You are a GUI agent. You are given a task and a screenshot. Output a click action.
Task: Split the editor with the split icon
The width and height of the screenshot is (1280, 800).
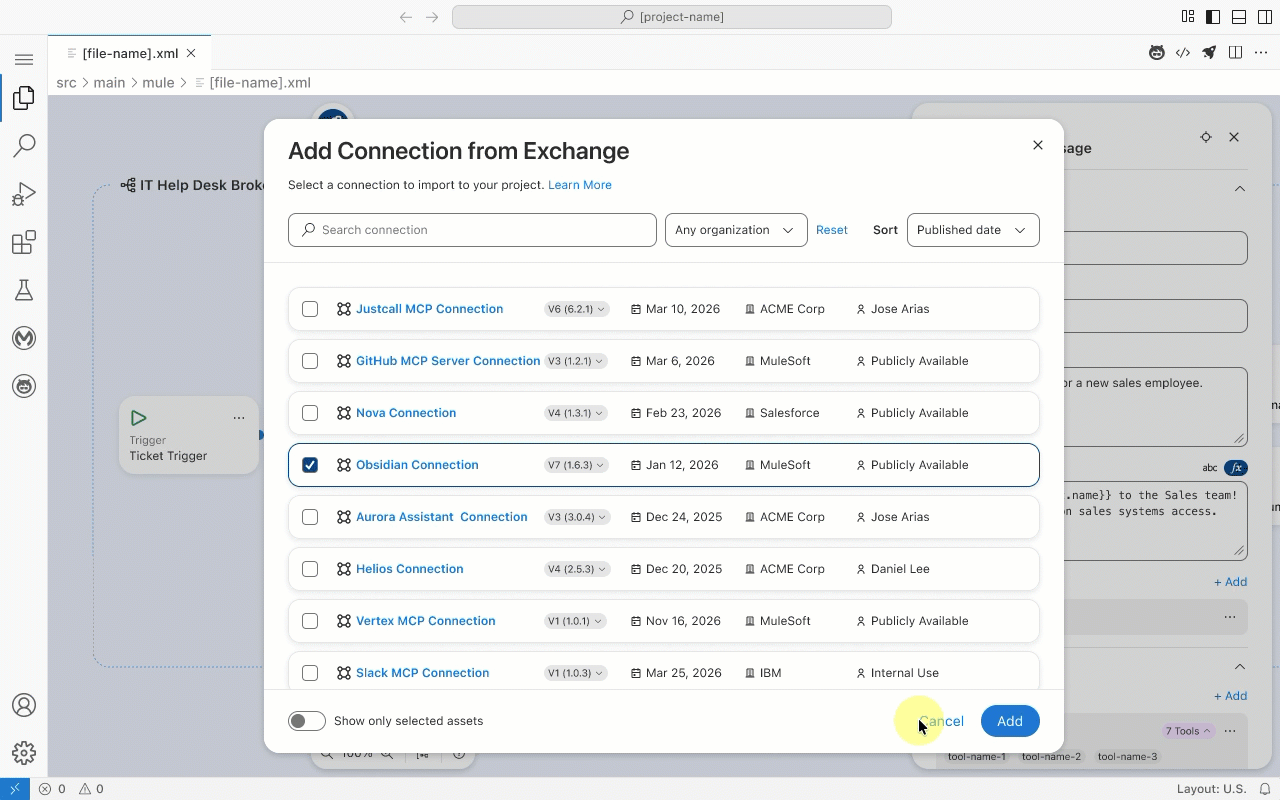tap(1236, 53)
